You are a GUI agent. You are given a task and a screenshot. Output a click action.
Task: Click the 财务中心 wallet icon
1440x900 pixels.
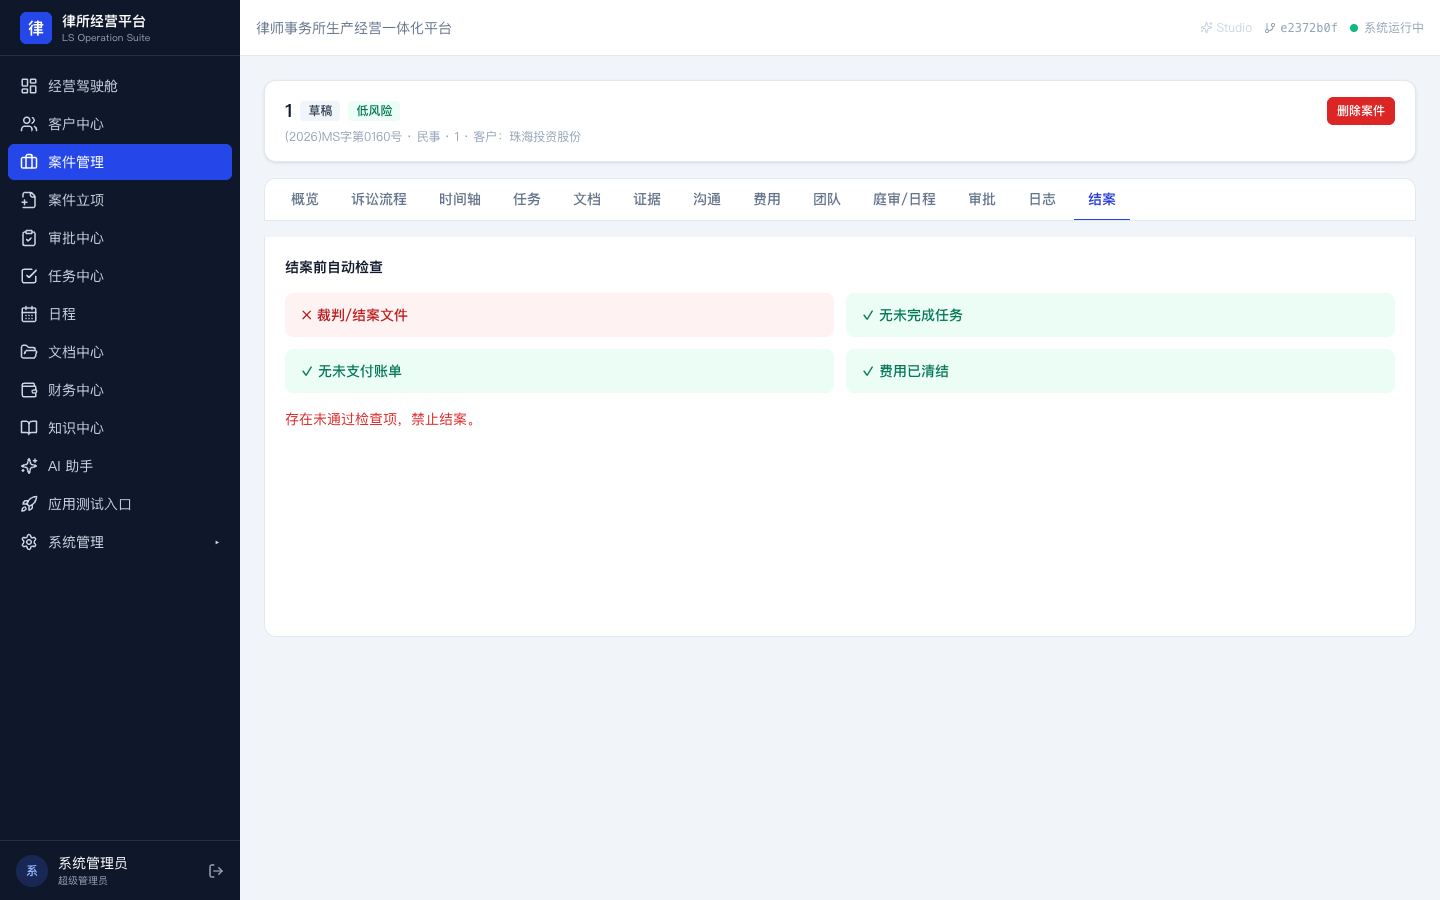tap(29, 390)
